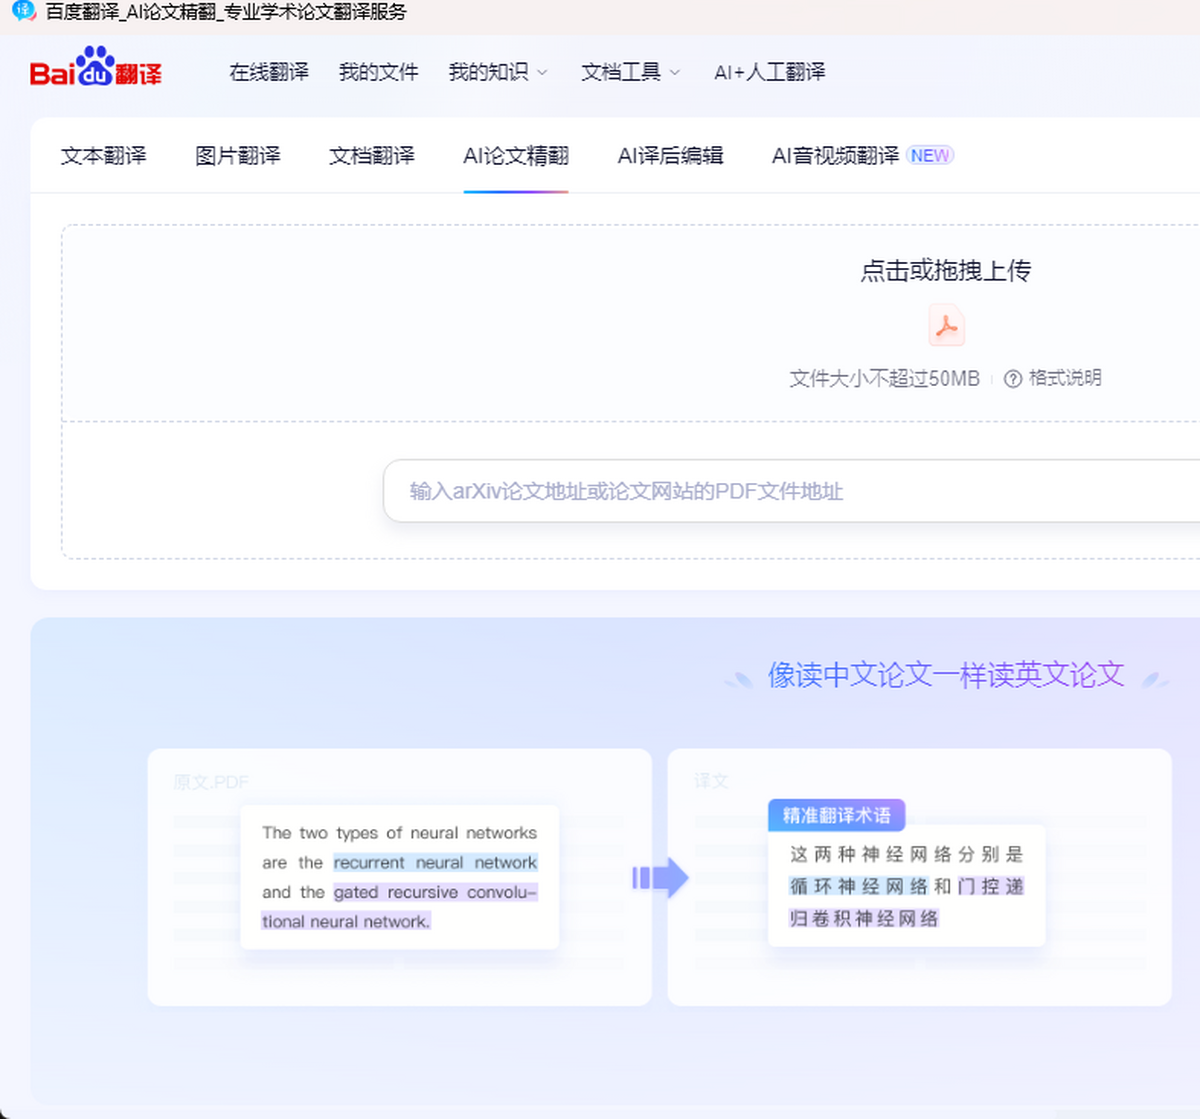Click highlighted text 'gated recursive convolu-'
1200x1119 pixels.
click(435, 892)
